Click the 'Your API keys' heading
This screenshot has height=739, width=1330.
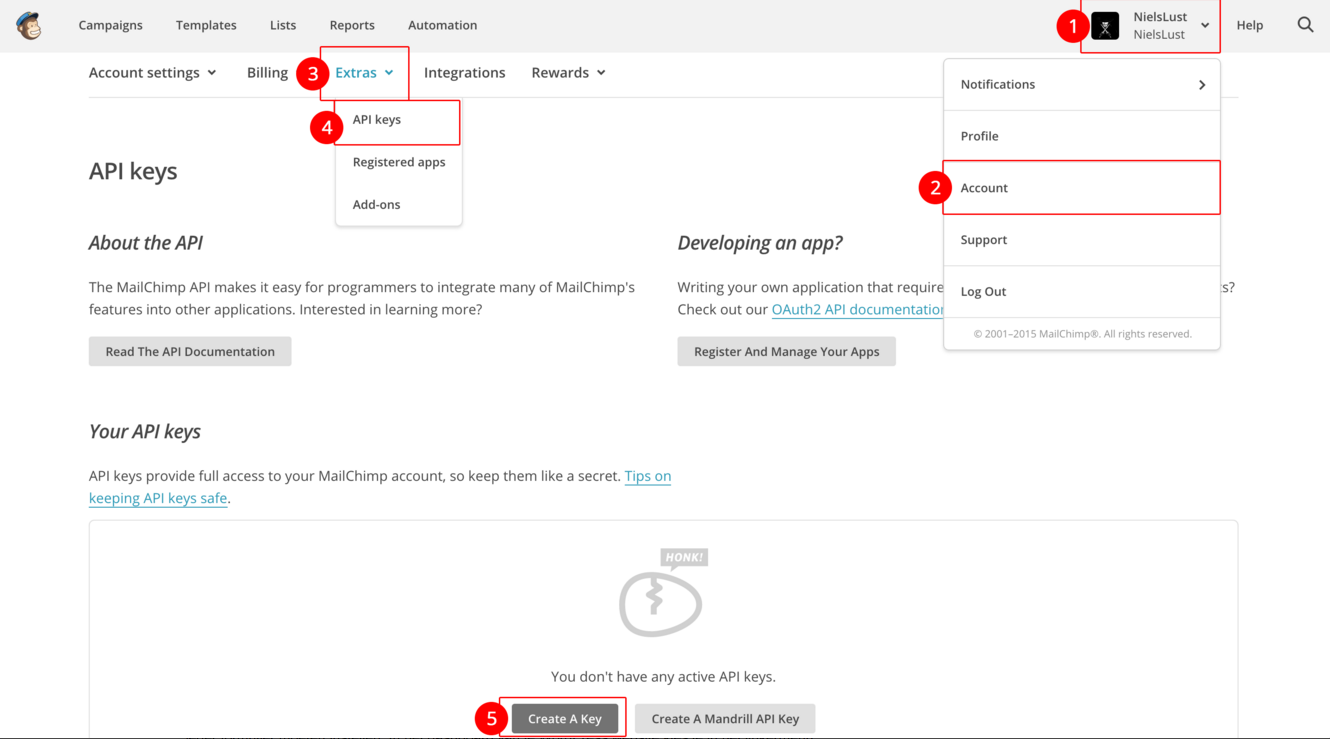point(145,432)
